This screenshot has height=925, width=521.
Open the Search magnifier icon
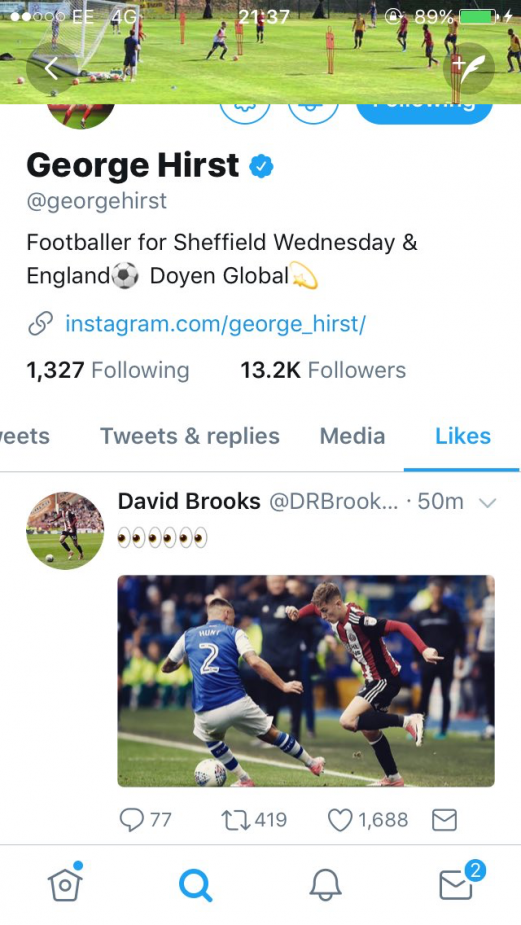pos(195,885)
